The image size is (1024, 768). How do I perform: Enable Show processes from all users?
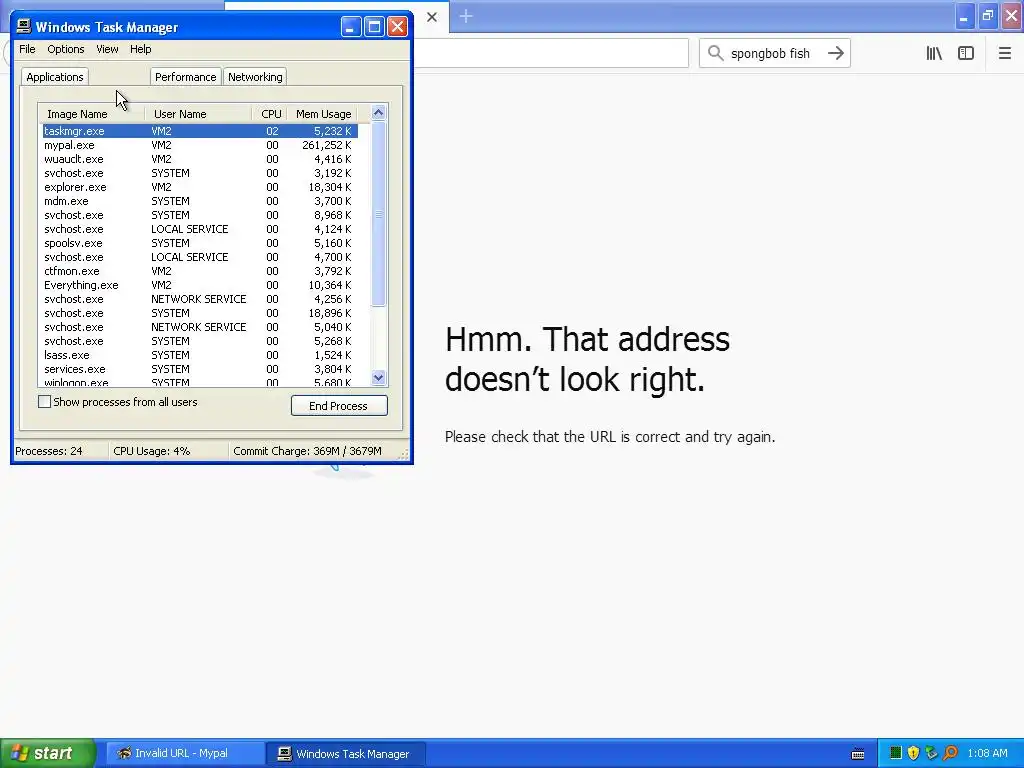click(x=44, y=402)
